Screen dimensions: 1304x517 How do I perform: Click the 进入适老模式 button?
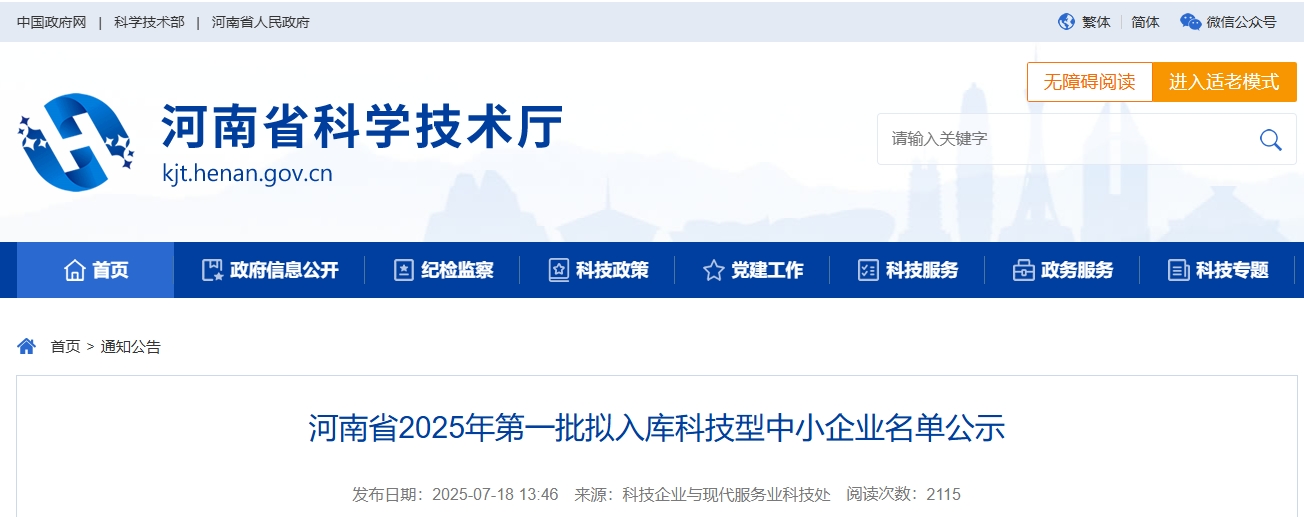(x=1225, y=82)
